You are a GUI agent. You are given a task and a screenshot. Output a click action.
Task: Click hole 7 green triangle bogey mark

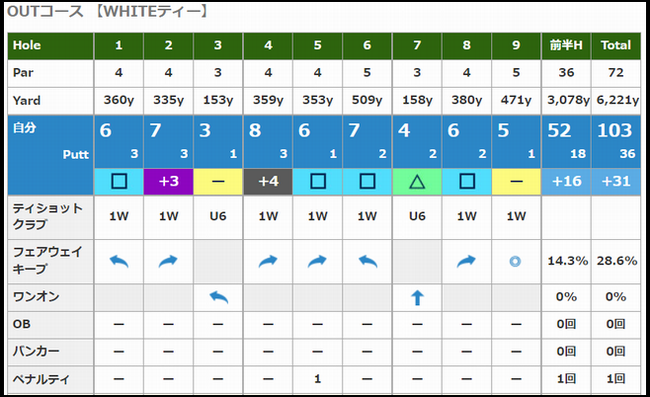click(x=417, y=182)
